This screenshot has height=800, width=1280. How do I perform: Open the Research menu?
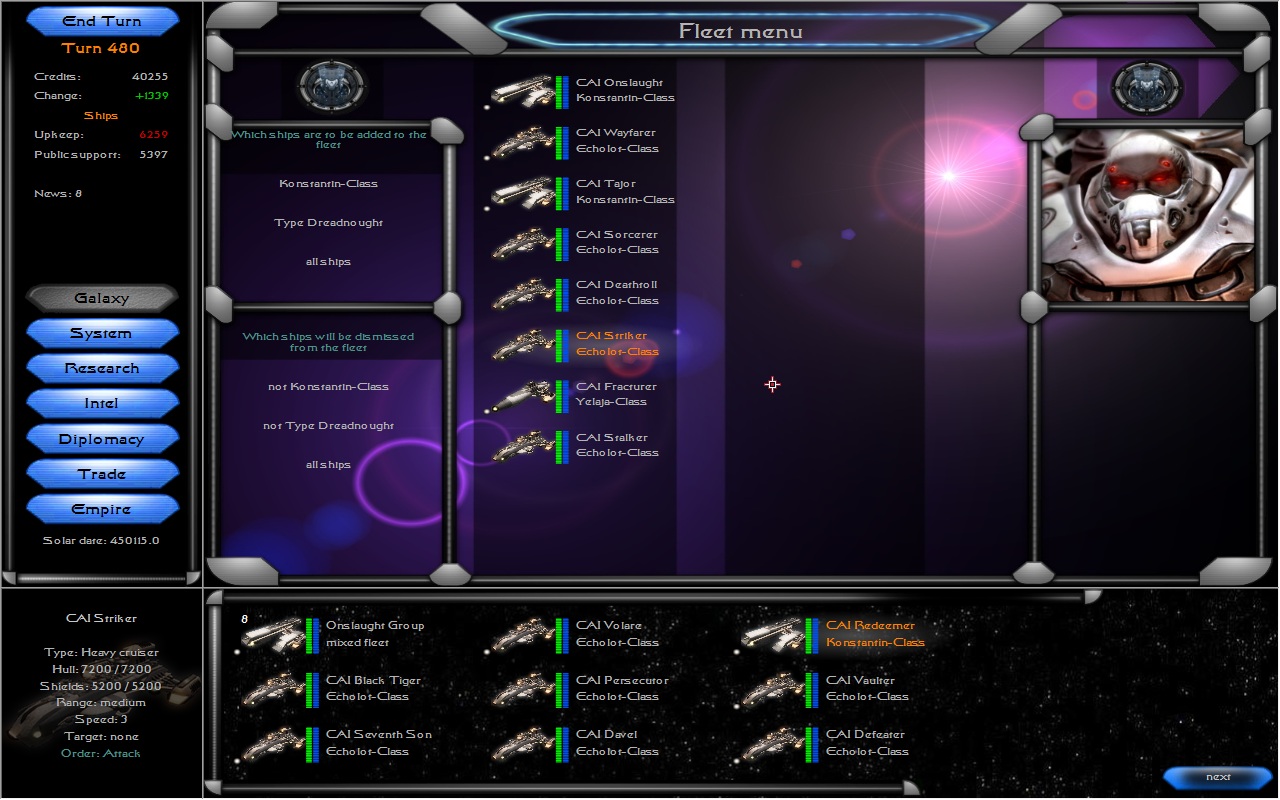[102, 369]
